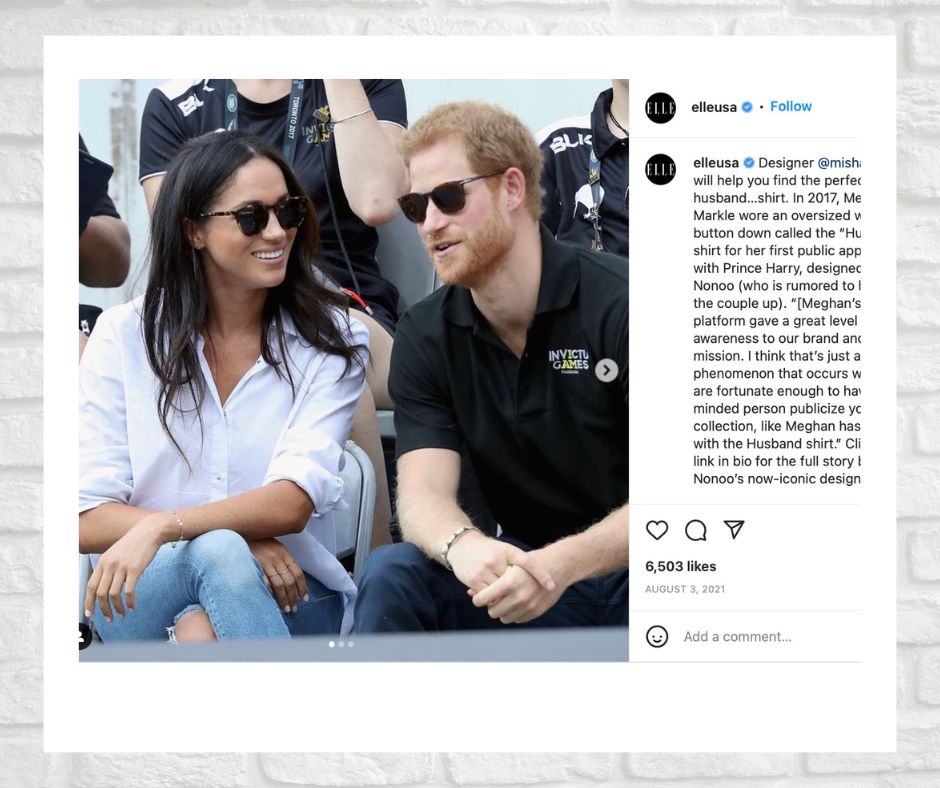Advance to next photo with arrow chevron
The image size is (940, 788).
point(606,370)
